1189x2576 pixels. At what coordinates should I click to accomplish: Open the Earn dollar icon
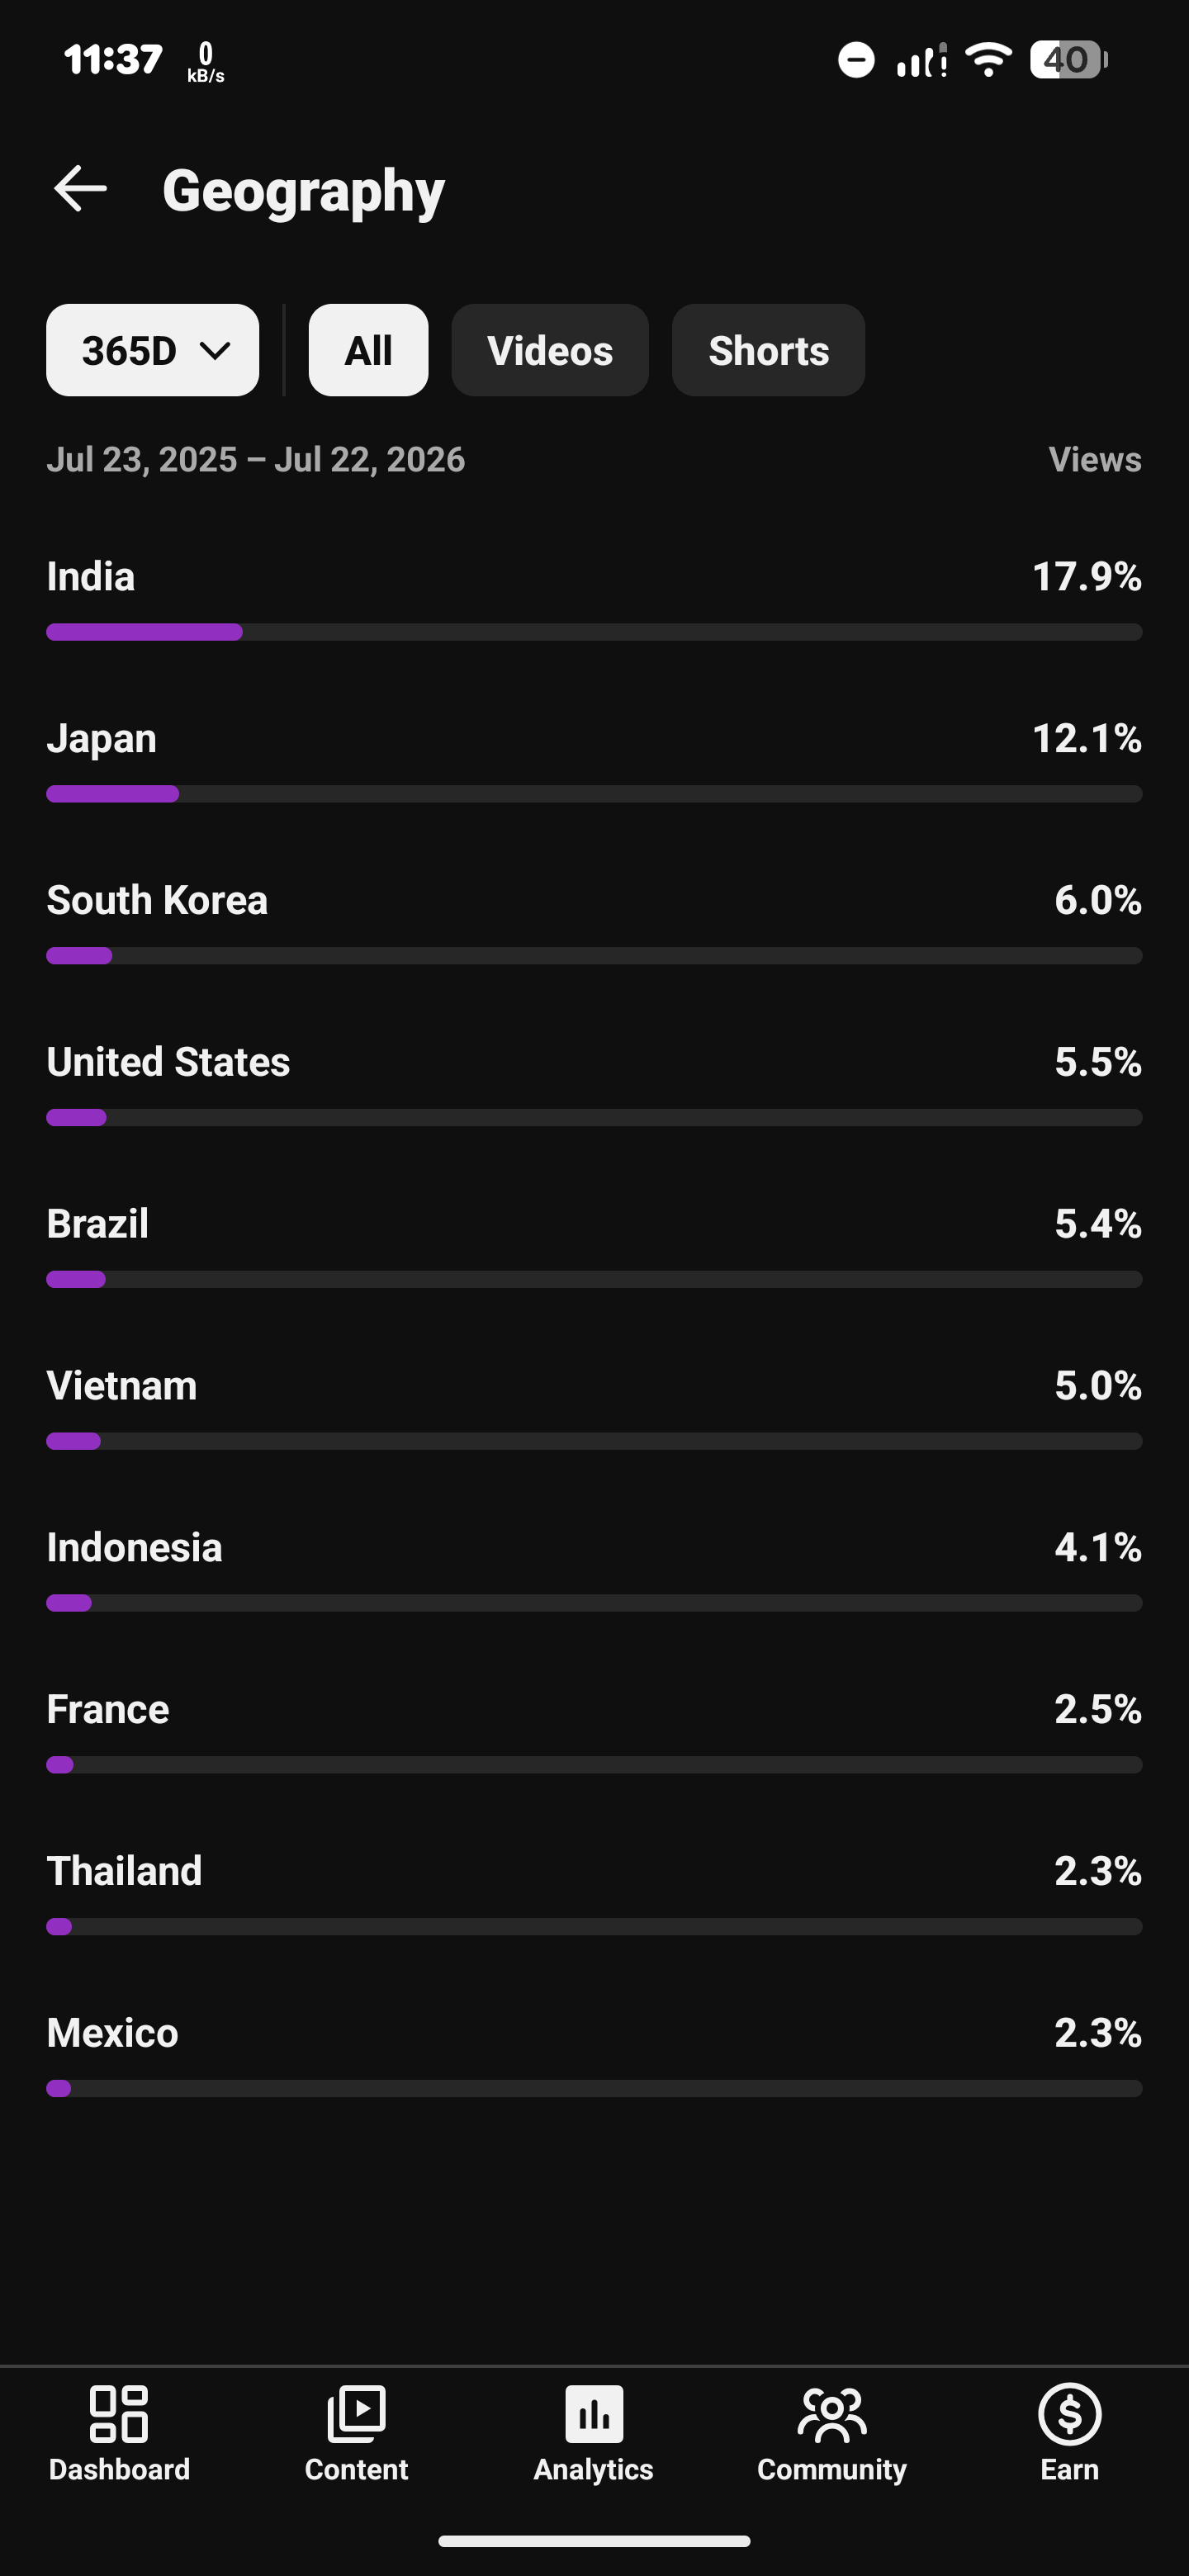point(1069,2414)
